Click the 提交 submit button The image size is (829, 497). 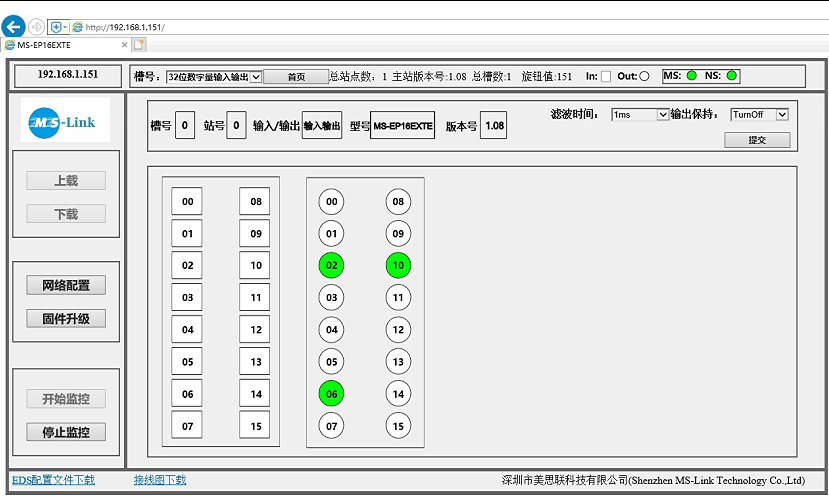point(757,140)
